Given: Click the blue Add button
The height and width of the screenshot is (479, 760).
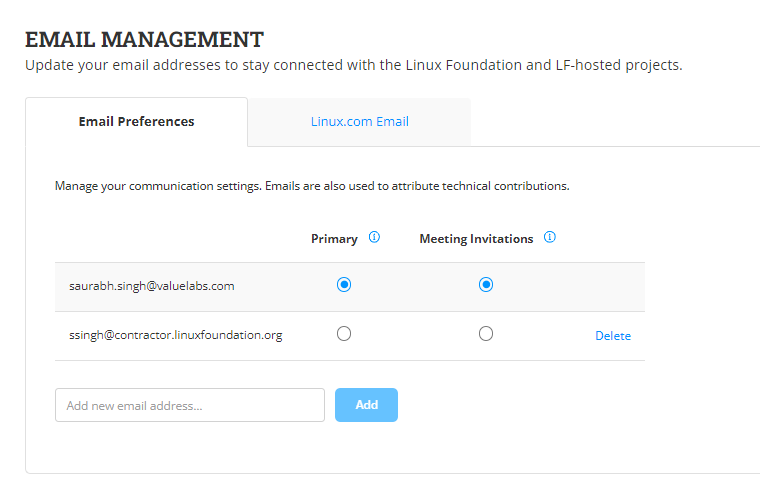Looking at the screenshot, I should coord(366,405).
